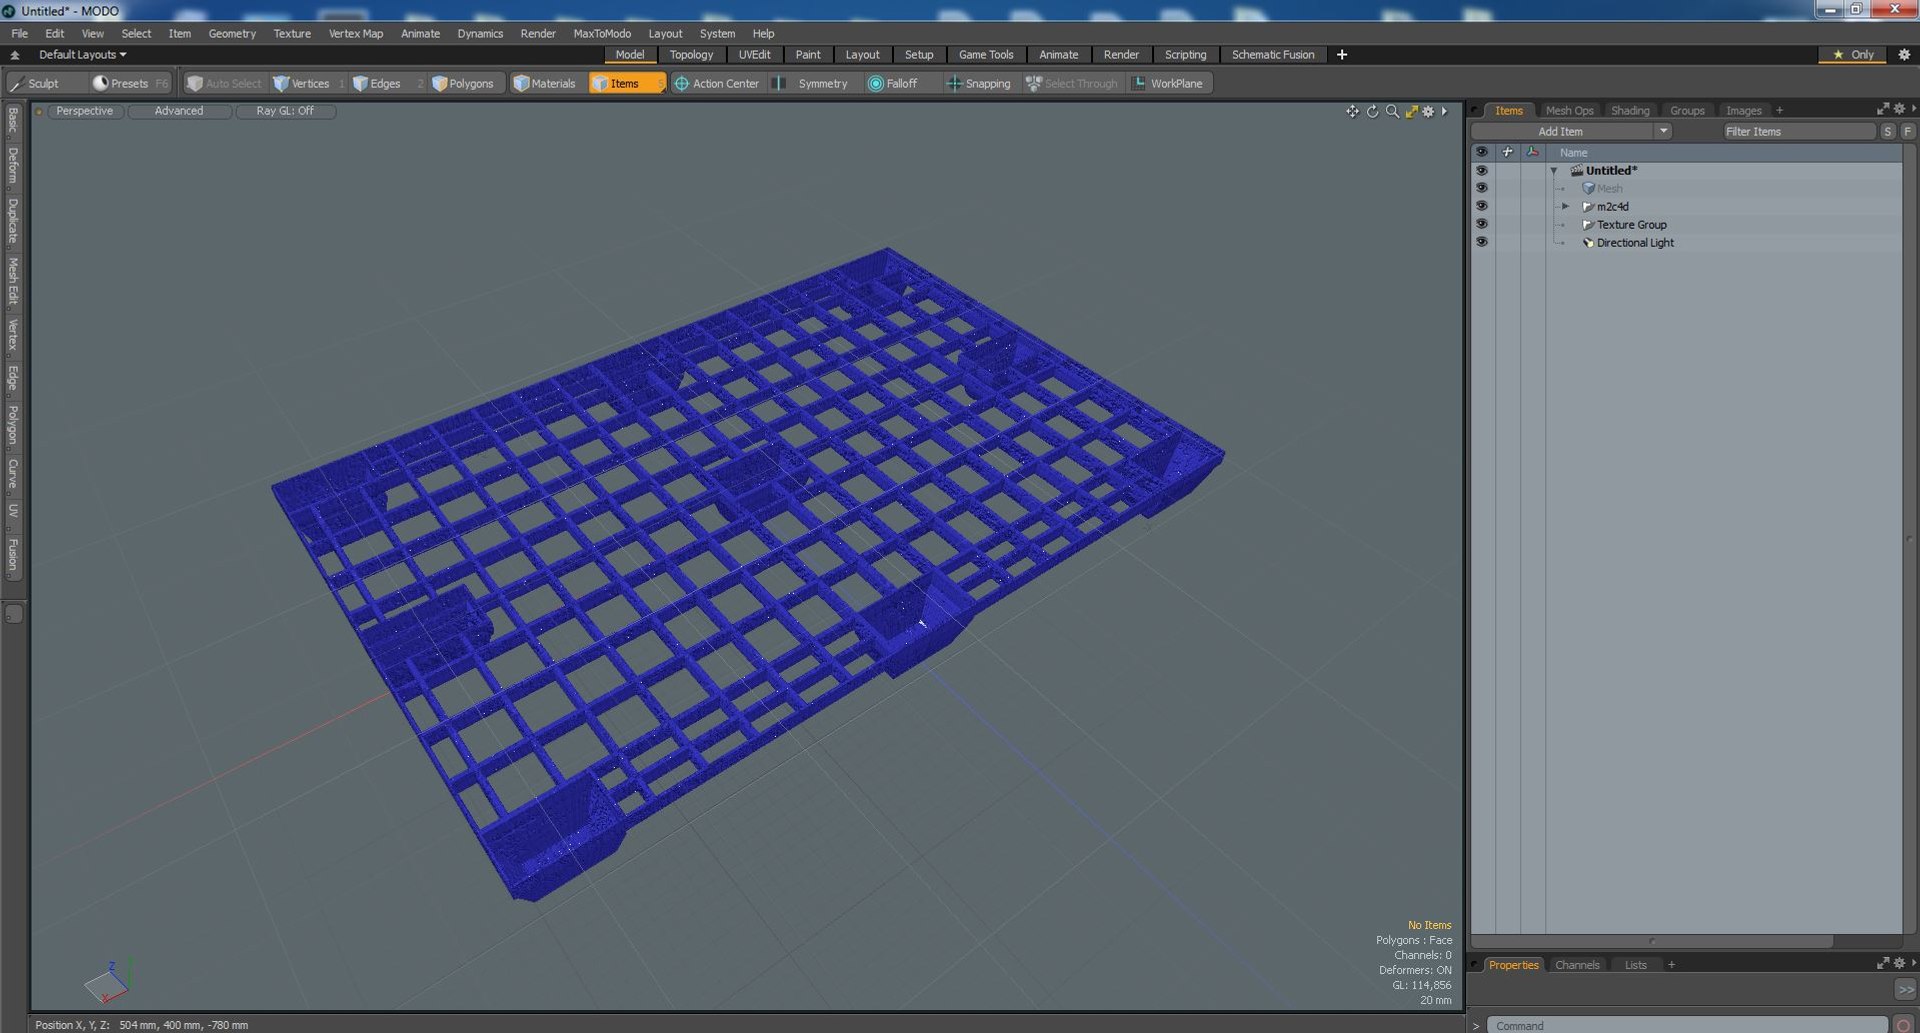The width and height of the screenshot is (1920, 1033).
Task: Click the F filter button
Action: (x=1907, y=131)
